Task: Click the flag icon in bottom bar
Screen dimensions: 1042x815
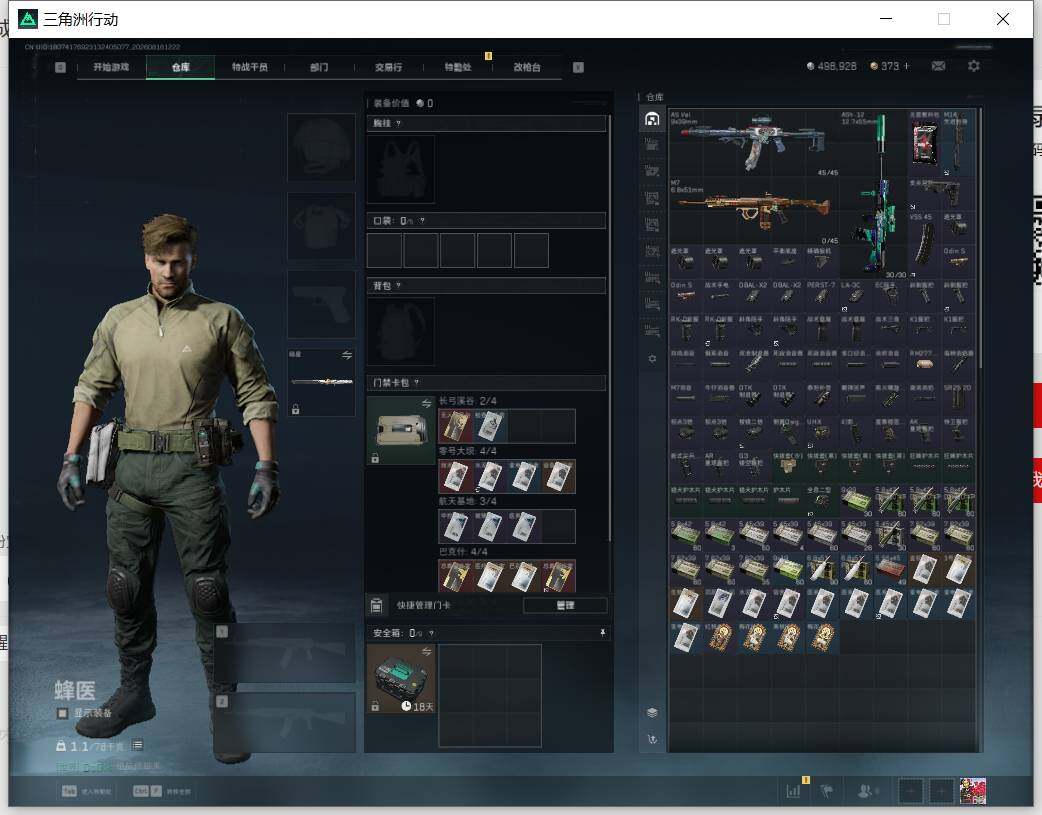Action: tap(827, 791)
